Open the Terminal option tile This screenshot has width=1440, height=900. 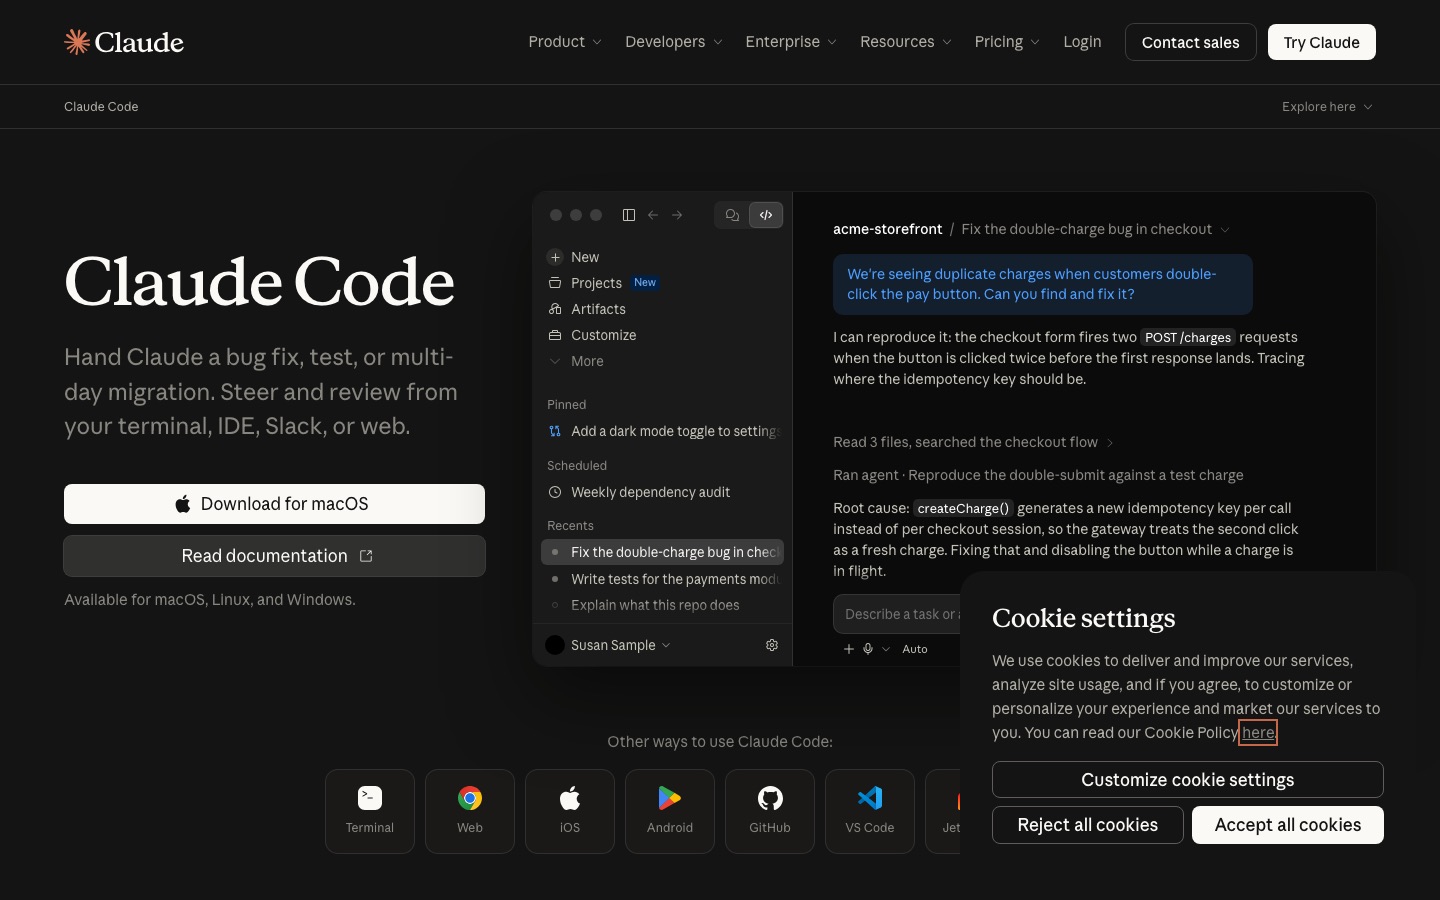coord(370,811)
